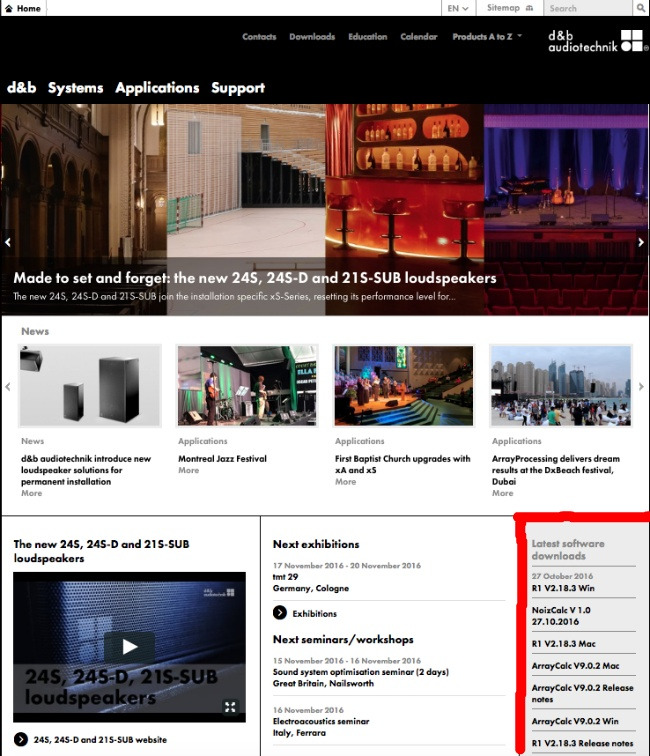
Task: Click the Next exhibitions heading
Action: click(x=316, y=544)
